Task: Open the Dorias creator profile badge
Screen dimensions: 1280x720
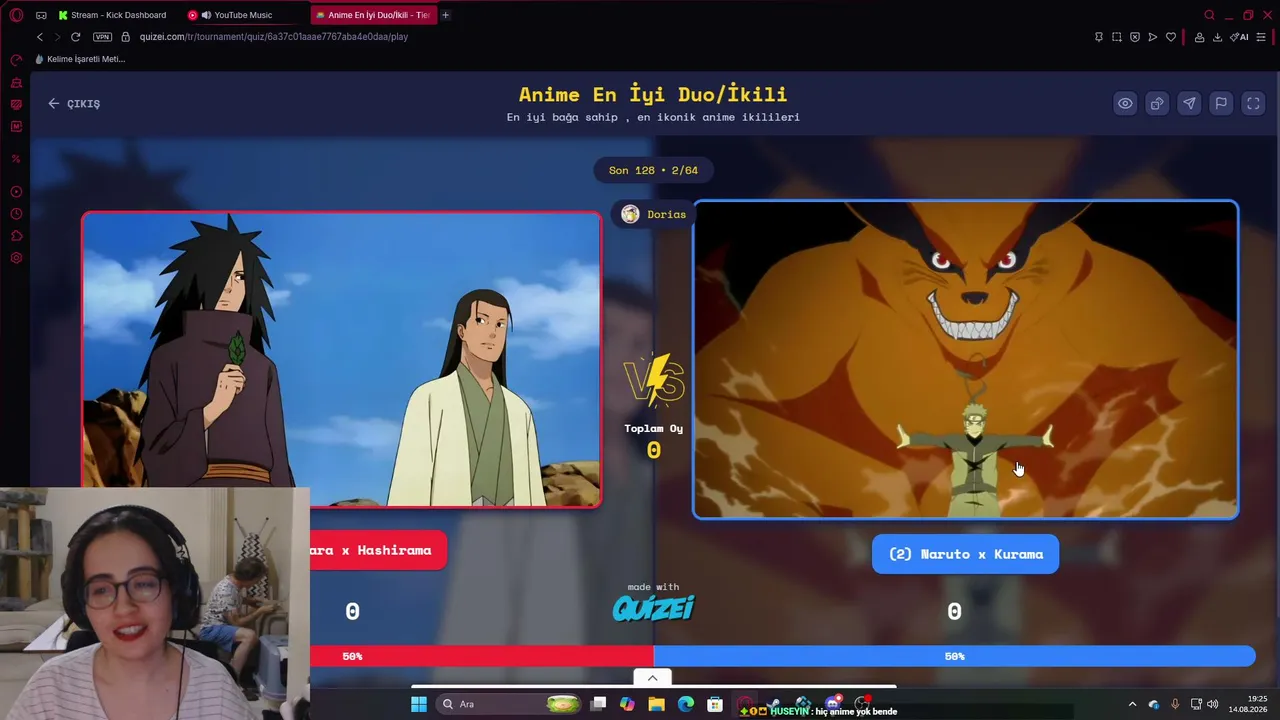Action: point(654,214)
